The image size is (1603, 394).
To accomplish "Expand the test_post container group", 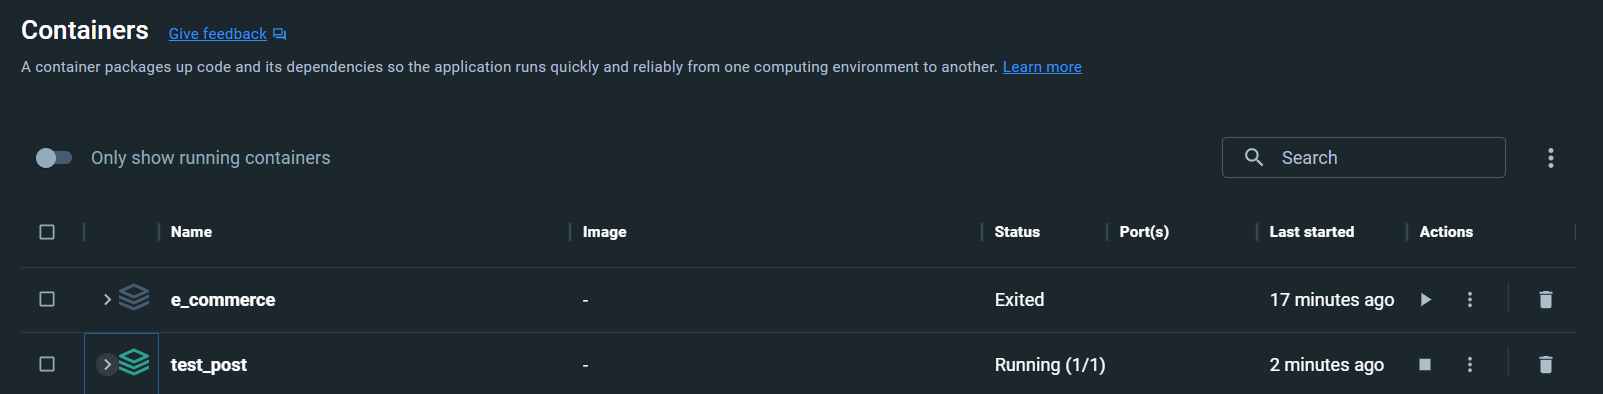I will (107, 365).
